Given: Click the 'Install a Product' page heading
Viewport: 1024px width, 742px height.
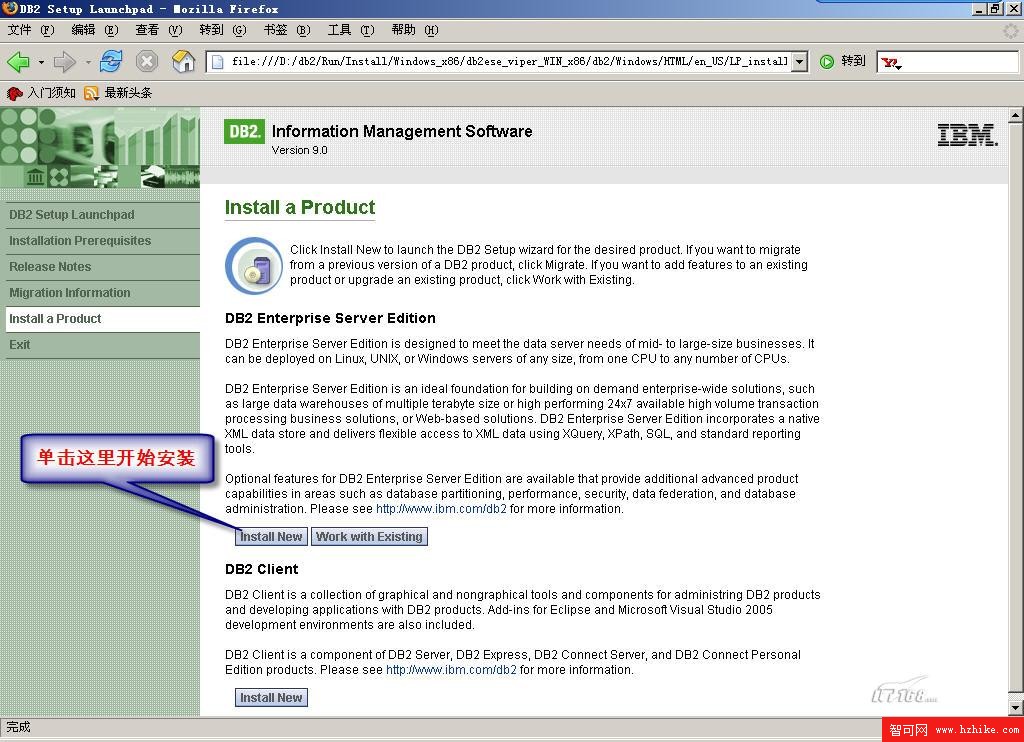Looking at the screenshot, I should (x=300, y=207).
